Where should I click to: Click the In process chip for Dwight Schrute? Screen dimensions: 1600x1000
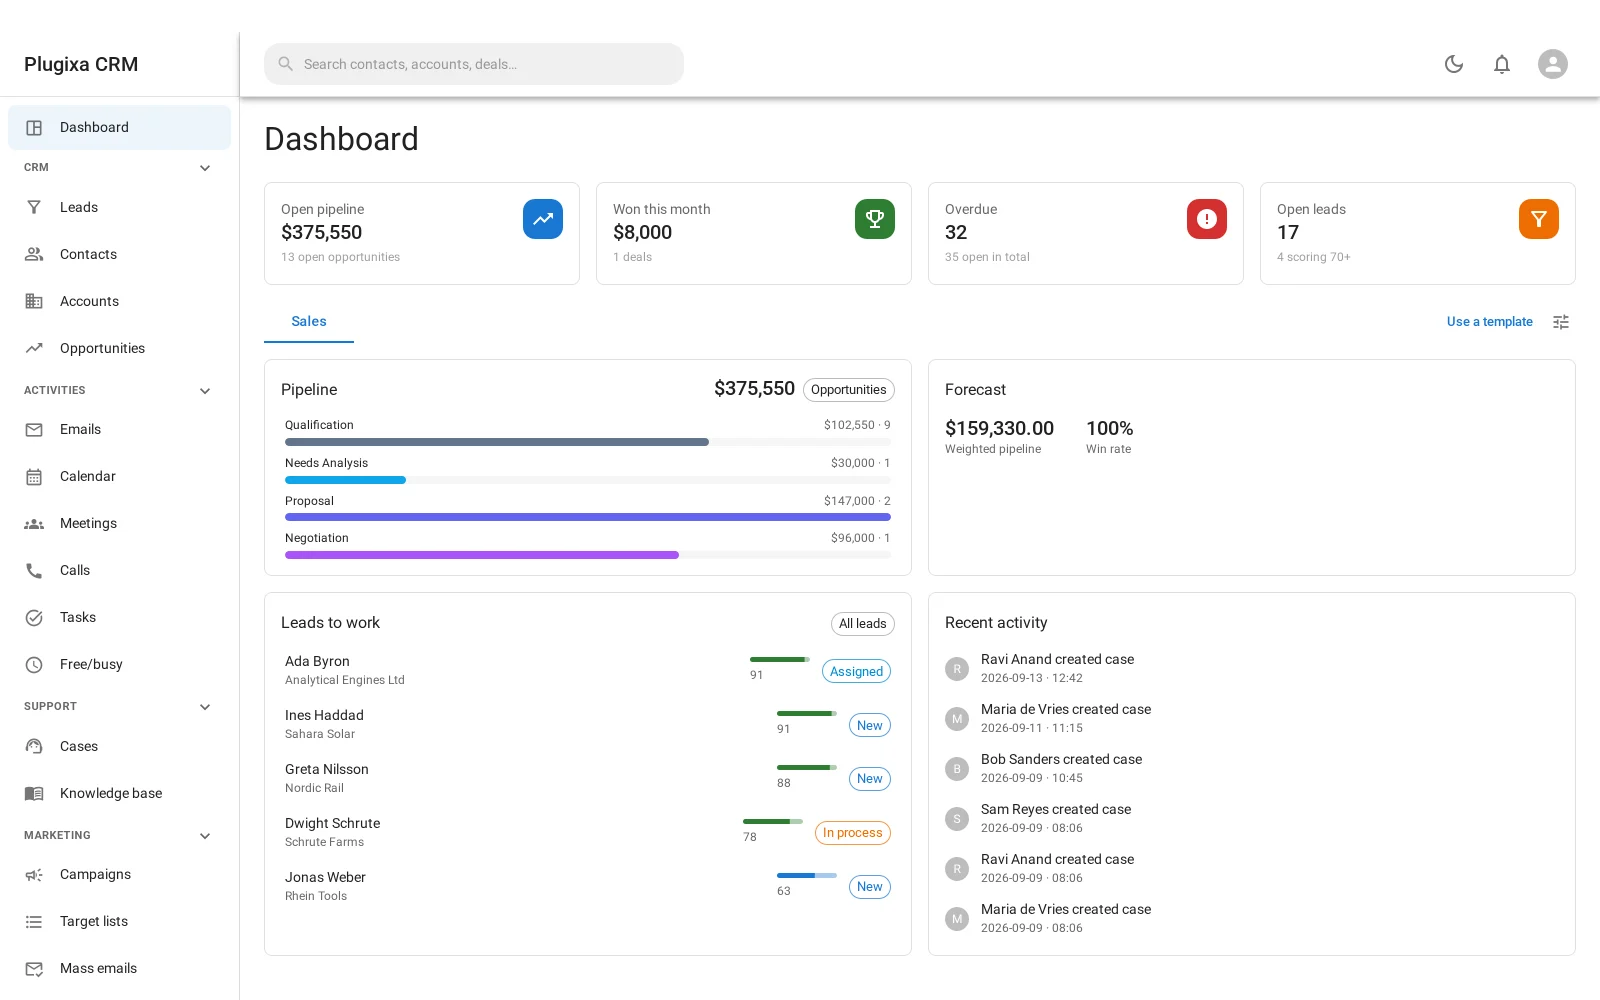pyautogui.click(x=853, y=833)
